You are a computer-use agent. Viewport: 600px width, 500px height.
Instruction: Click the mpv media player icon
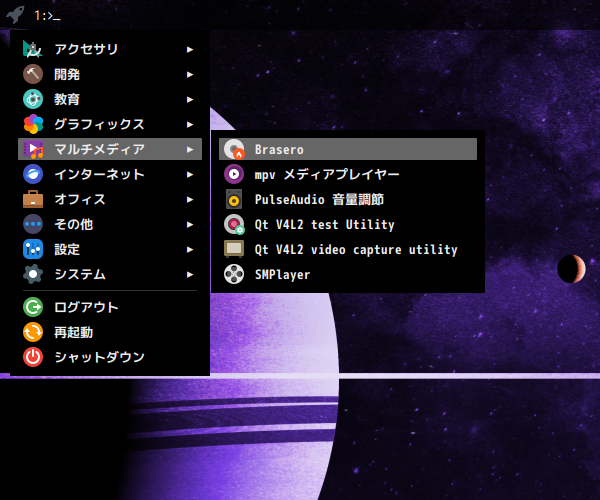pyautogui.click(x=234, y=174)
